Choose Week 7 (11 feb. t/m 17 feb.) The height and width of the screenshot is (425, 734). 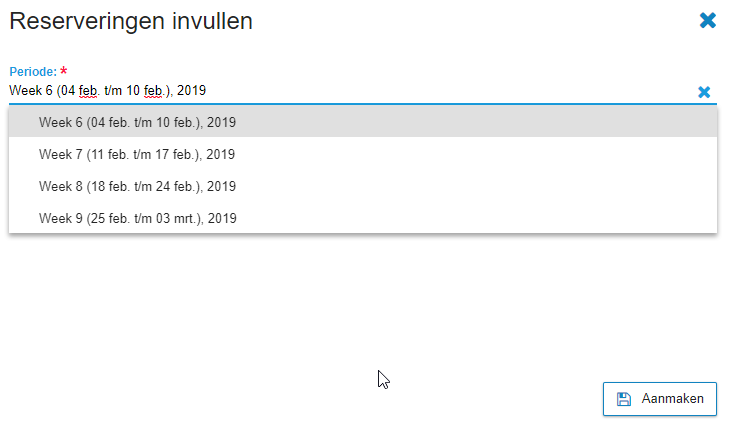click(x=363, y=154)
